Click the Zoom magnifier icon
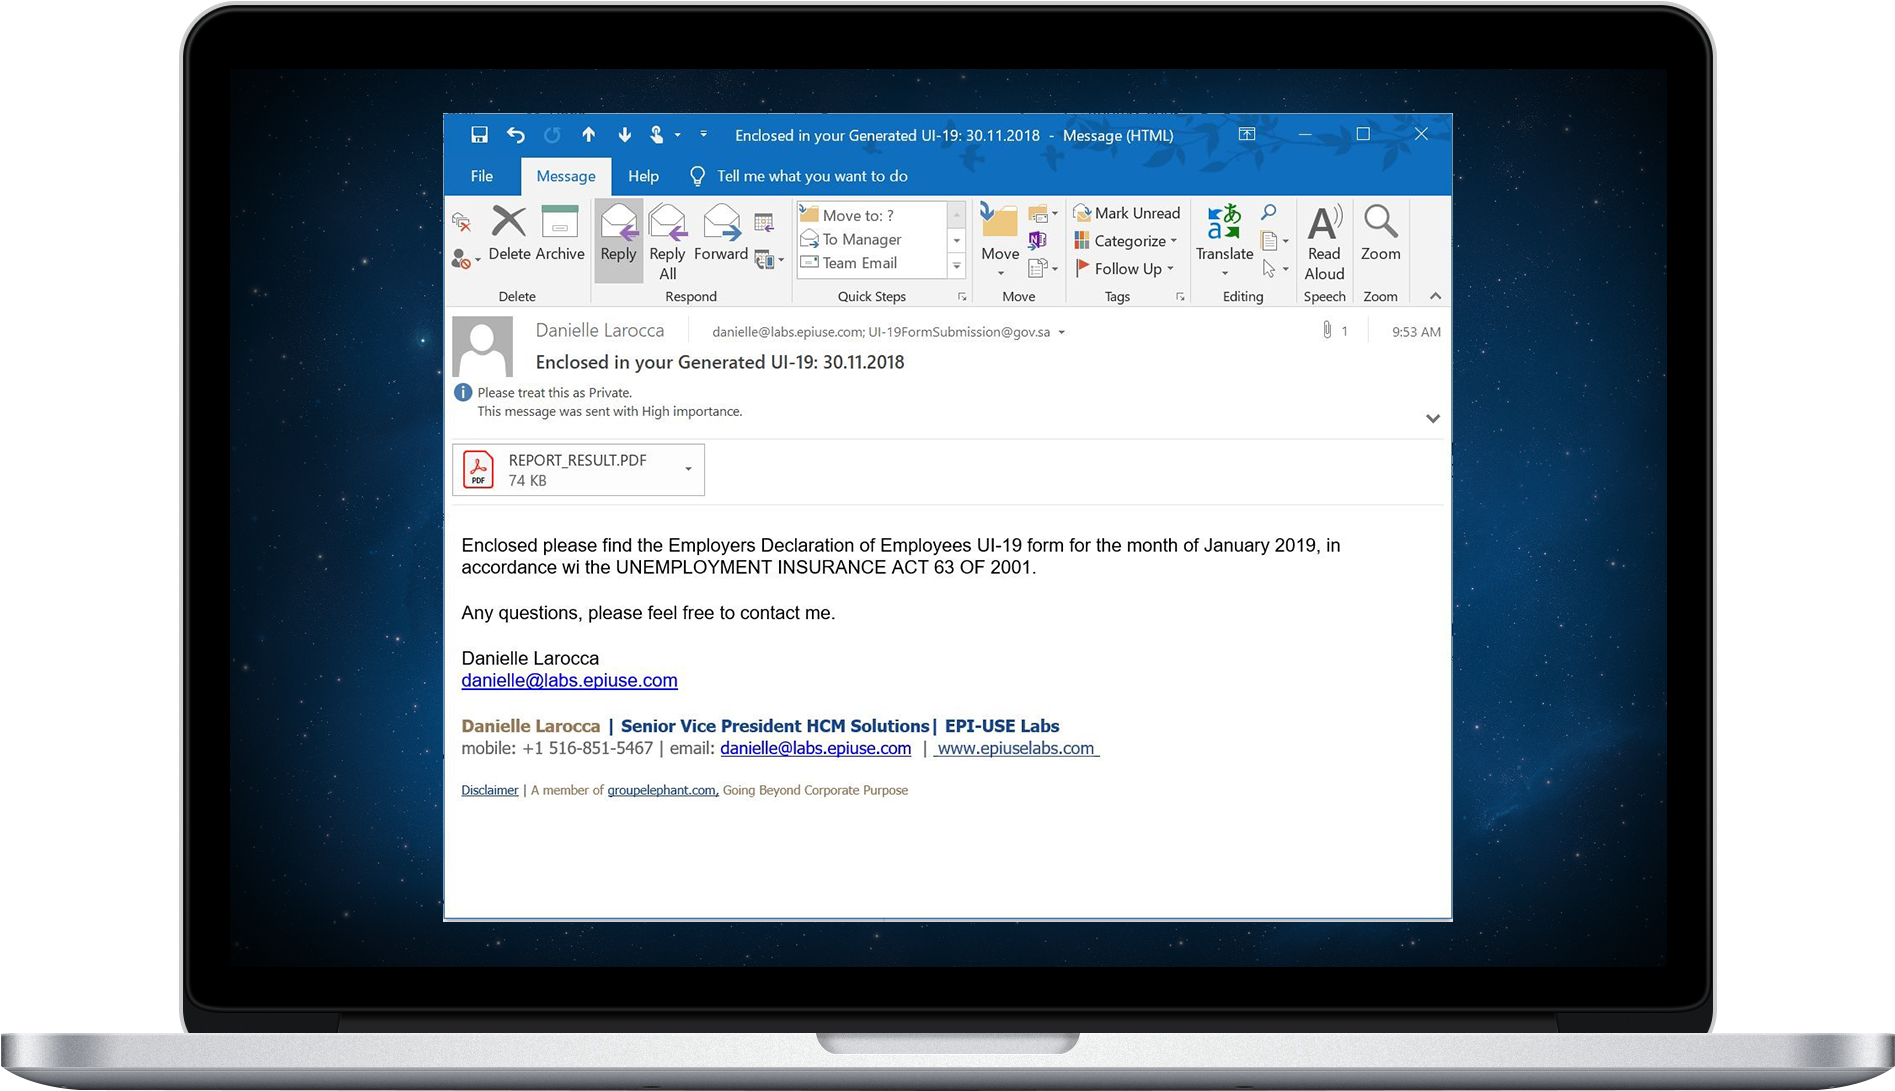Screen dimensions: 1895x1091 point(1380,222)
